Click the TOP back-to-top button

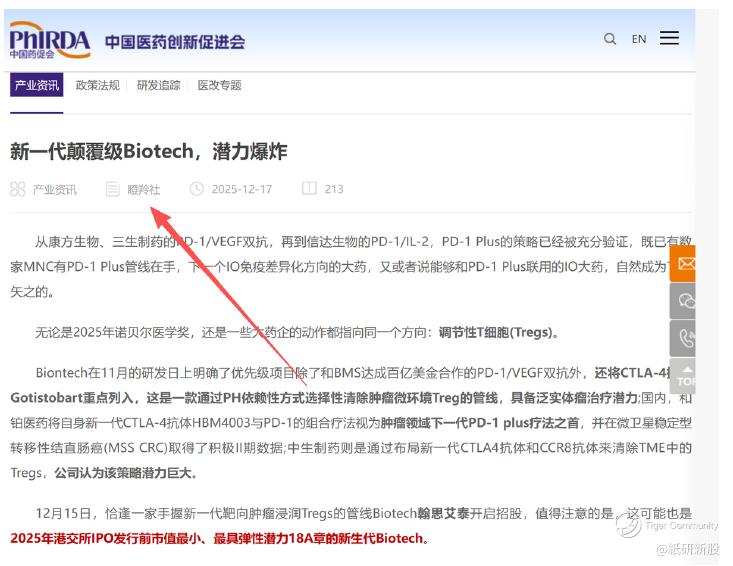pyautogui.click(x=683, y=377)
